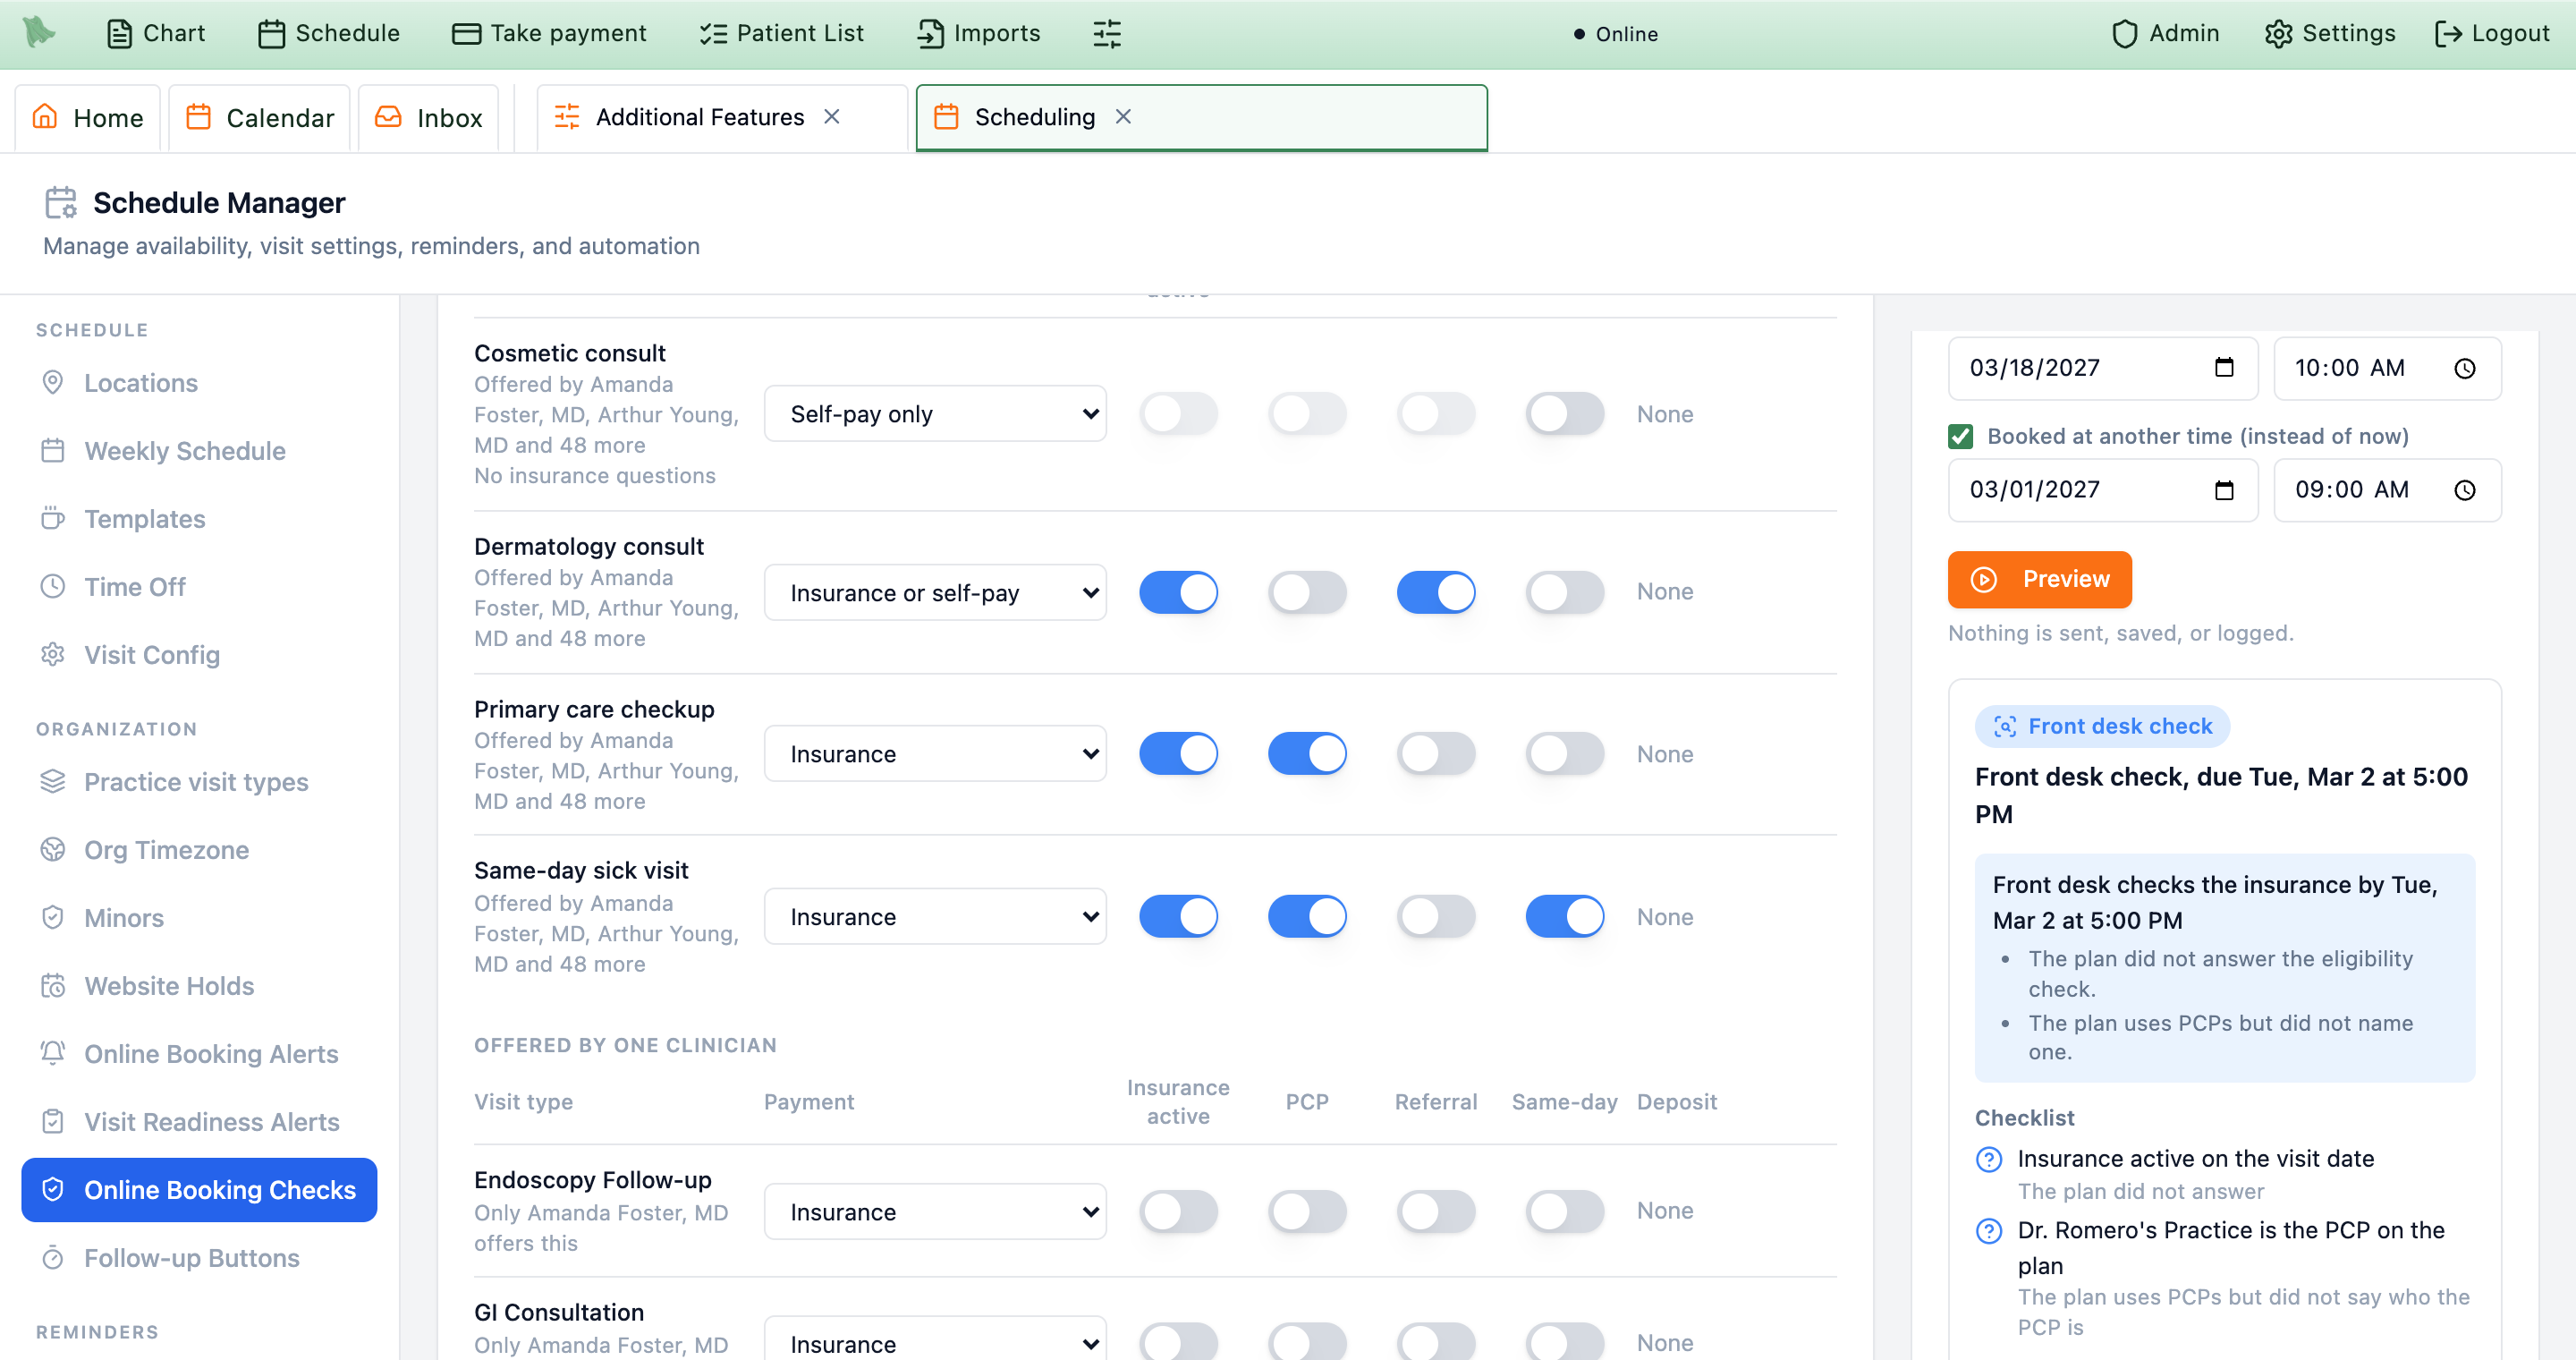Open payment dropdown for Endoscopy Follow-up
Image resolution: width=2576 pixels, height=1360 pixels.
(935, 1211)
